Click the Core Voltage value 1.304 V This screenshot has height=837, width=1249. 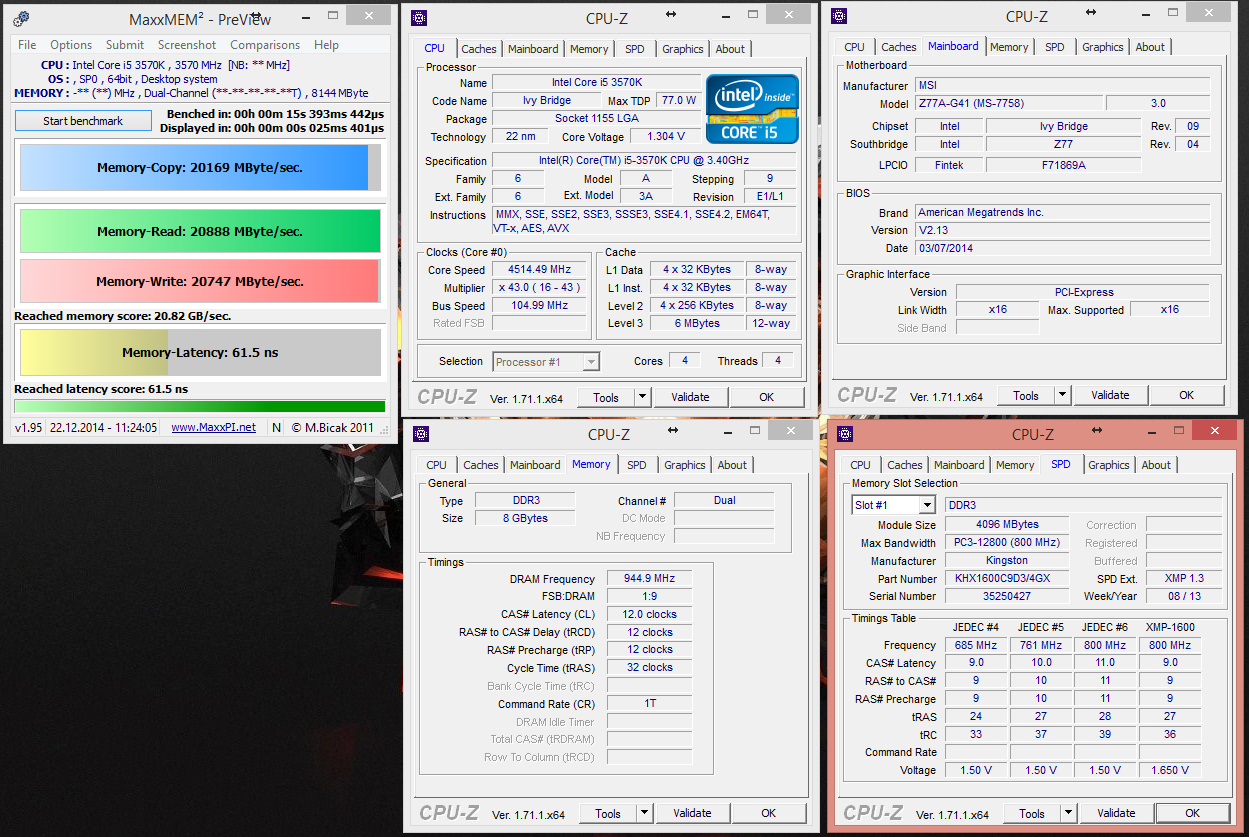[666, 136]
